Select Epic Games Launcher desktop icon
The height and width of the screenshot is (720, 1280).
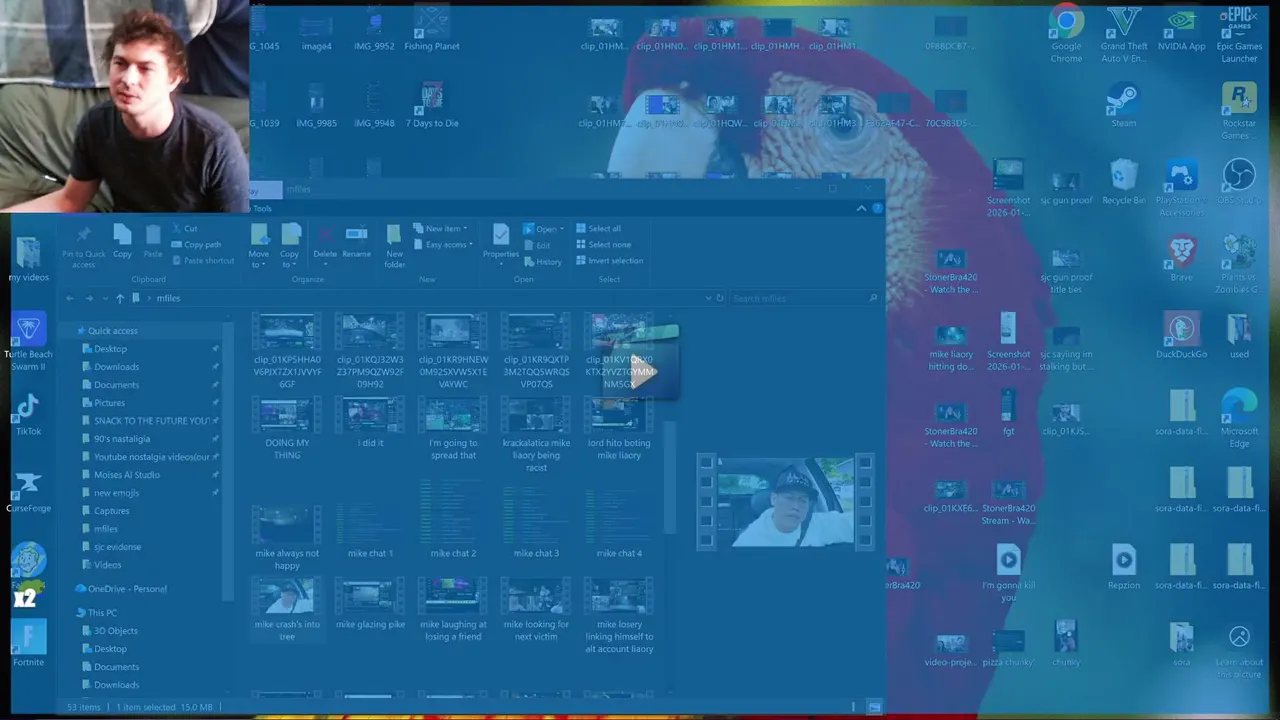(x=1239, y=35)
